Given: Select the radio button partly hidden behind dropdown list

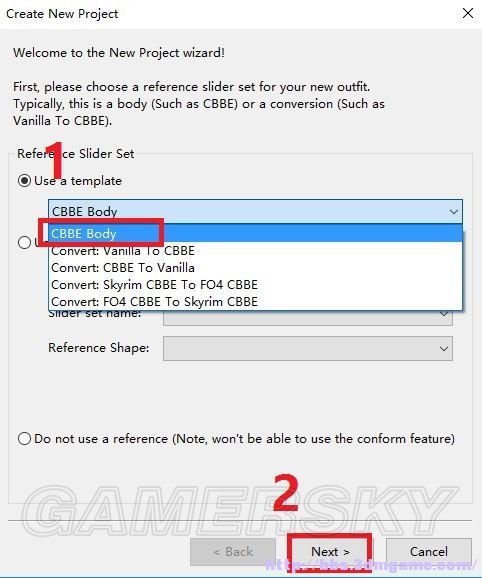Looking at the screenshot, I should (x=24, y=242).
